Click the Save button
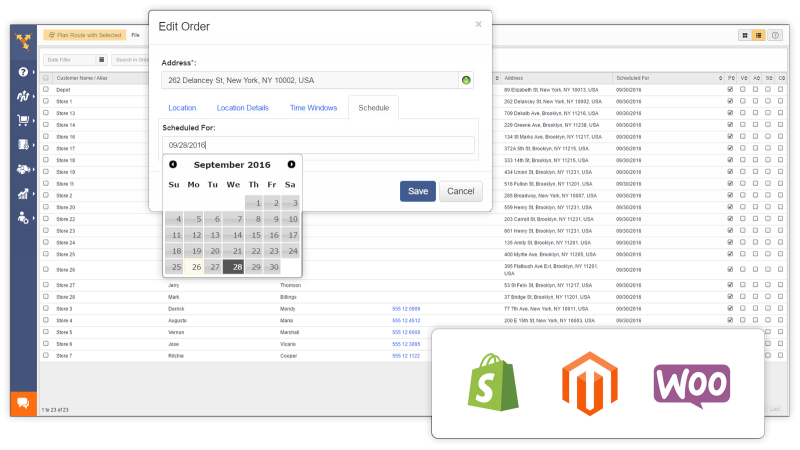The height and width of the screenshot is (450, 800). point(418,191)
